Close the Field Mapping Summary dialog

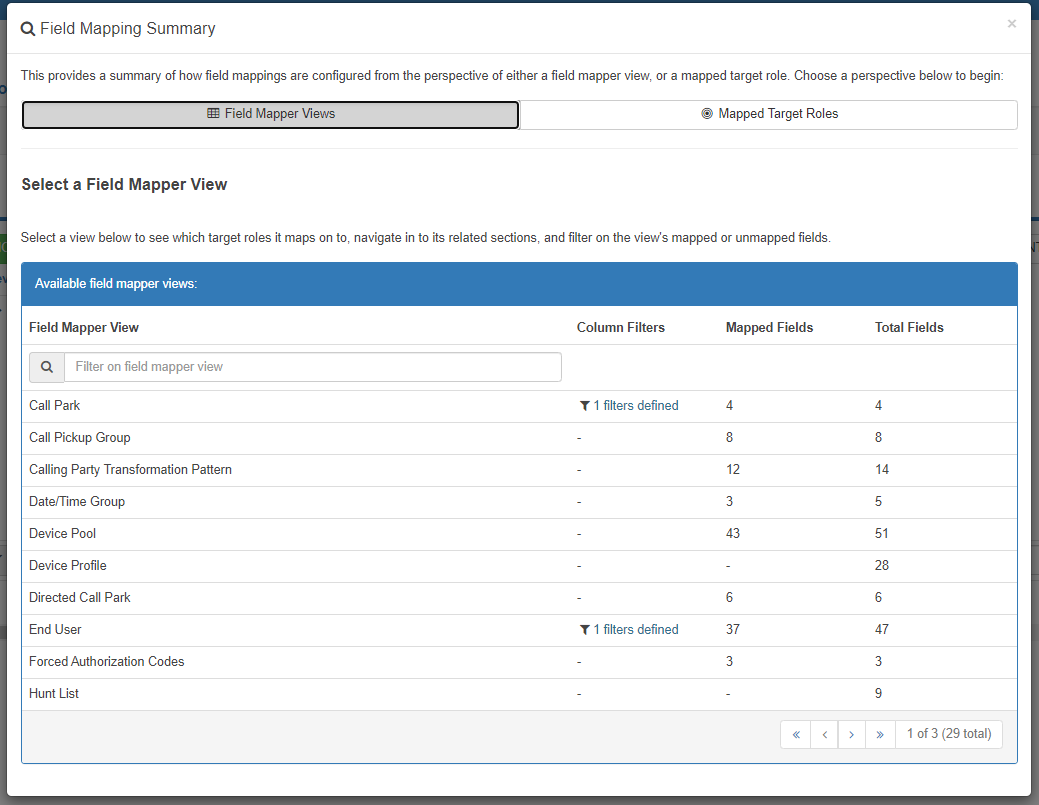click(1011, 24)
